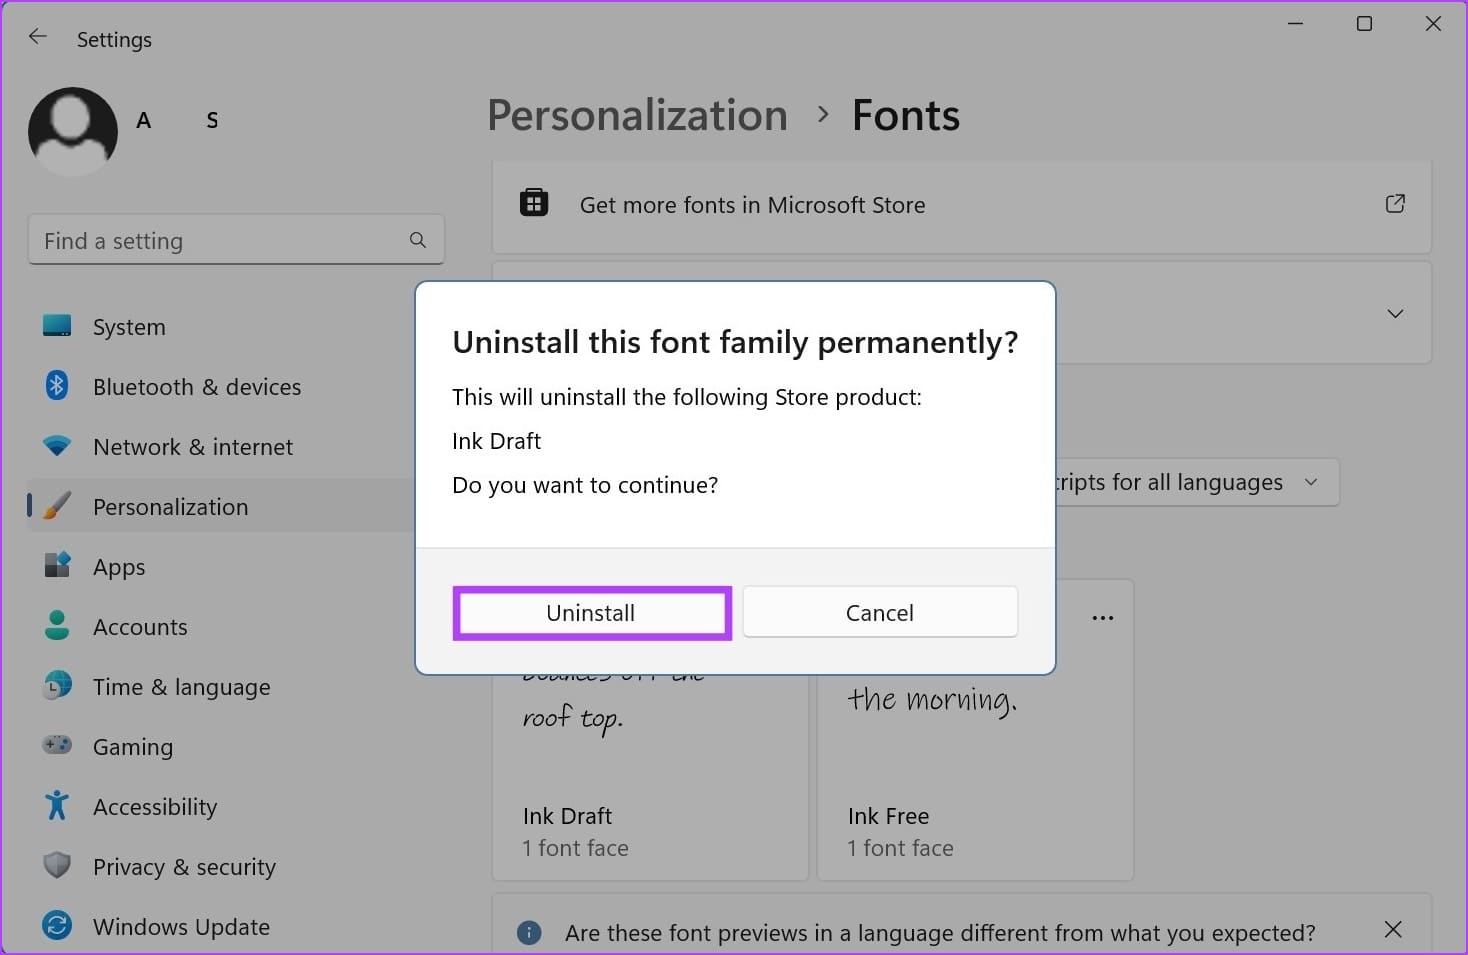Click the Microsoft Store bag icon
Image resolution: width=1468 pixels, height=955 pixels.
coord(534,203)
